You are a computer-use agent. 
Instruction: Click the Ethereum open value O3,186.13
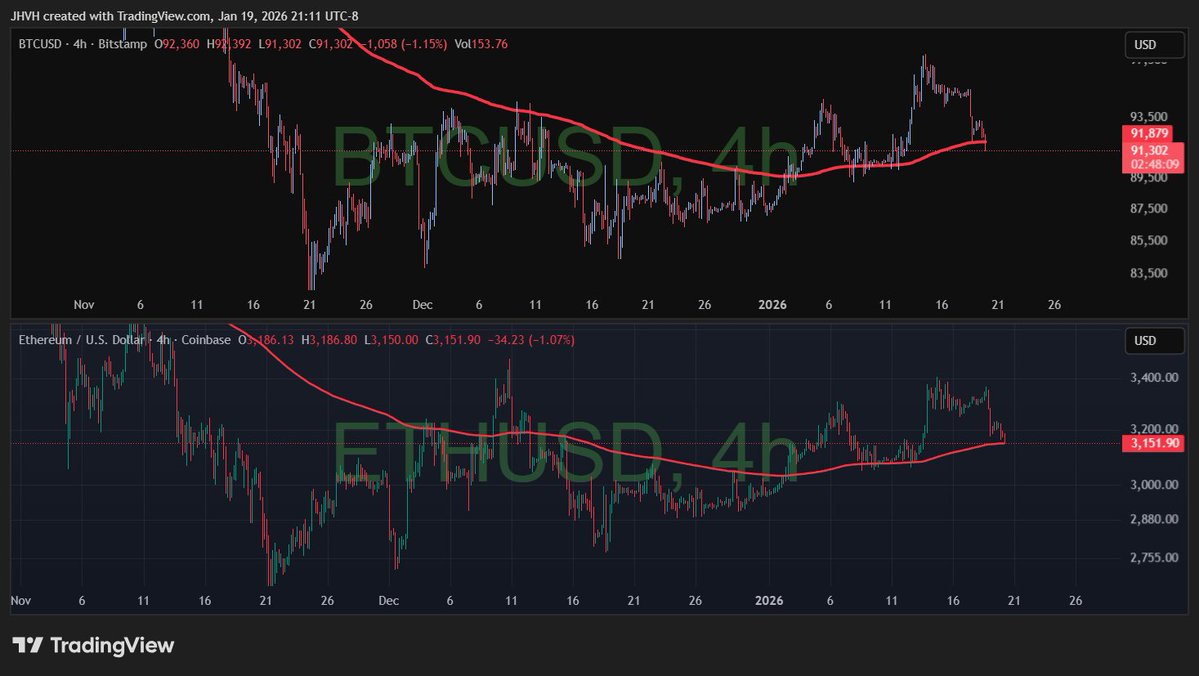click(266, 340)
